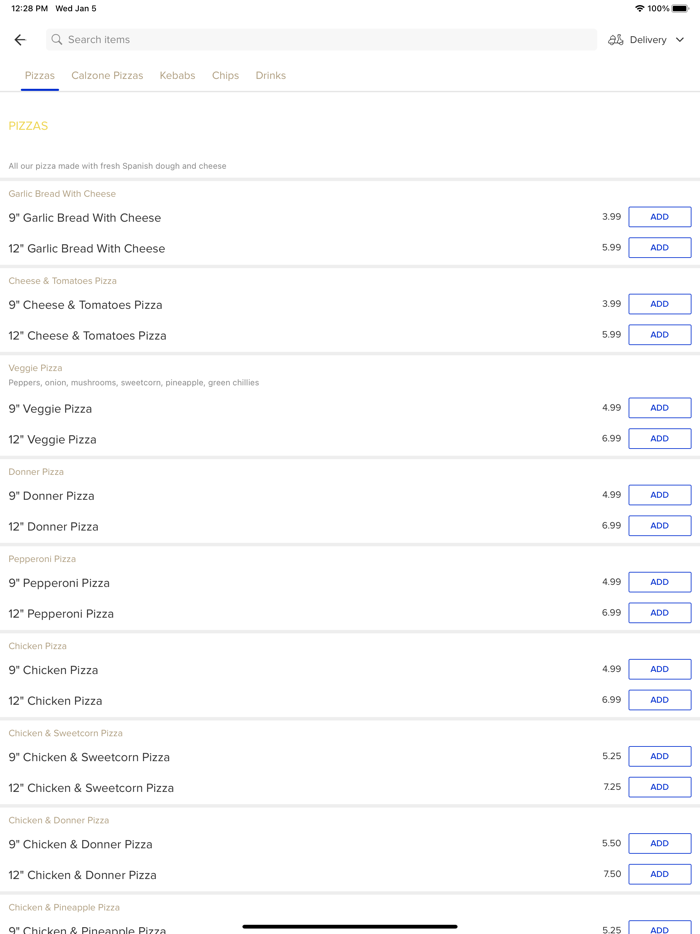Add 9" Pepperoni Pizza to order
700x934 pixels.
[659, 582]
